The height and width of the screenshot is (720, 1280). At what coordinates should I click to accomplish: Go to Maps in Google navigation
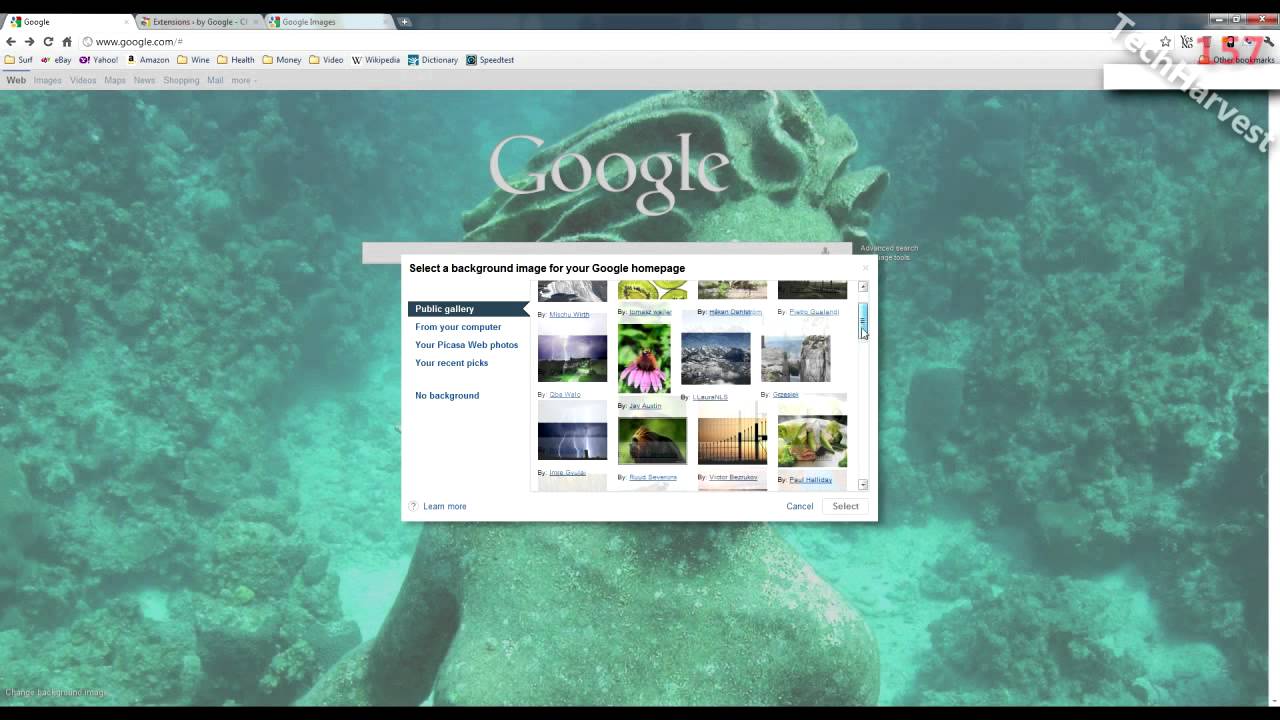tap(115, 80)
